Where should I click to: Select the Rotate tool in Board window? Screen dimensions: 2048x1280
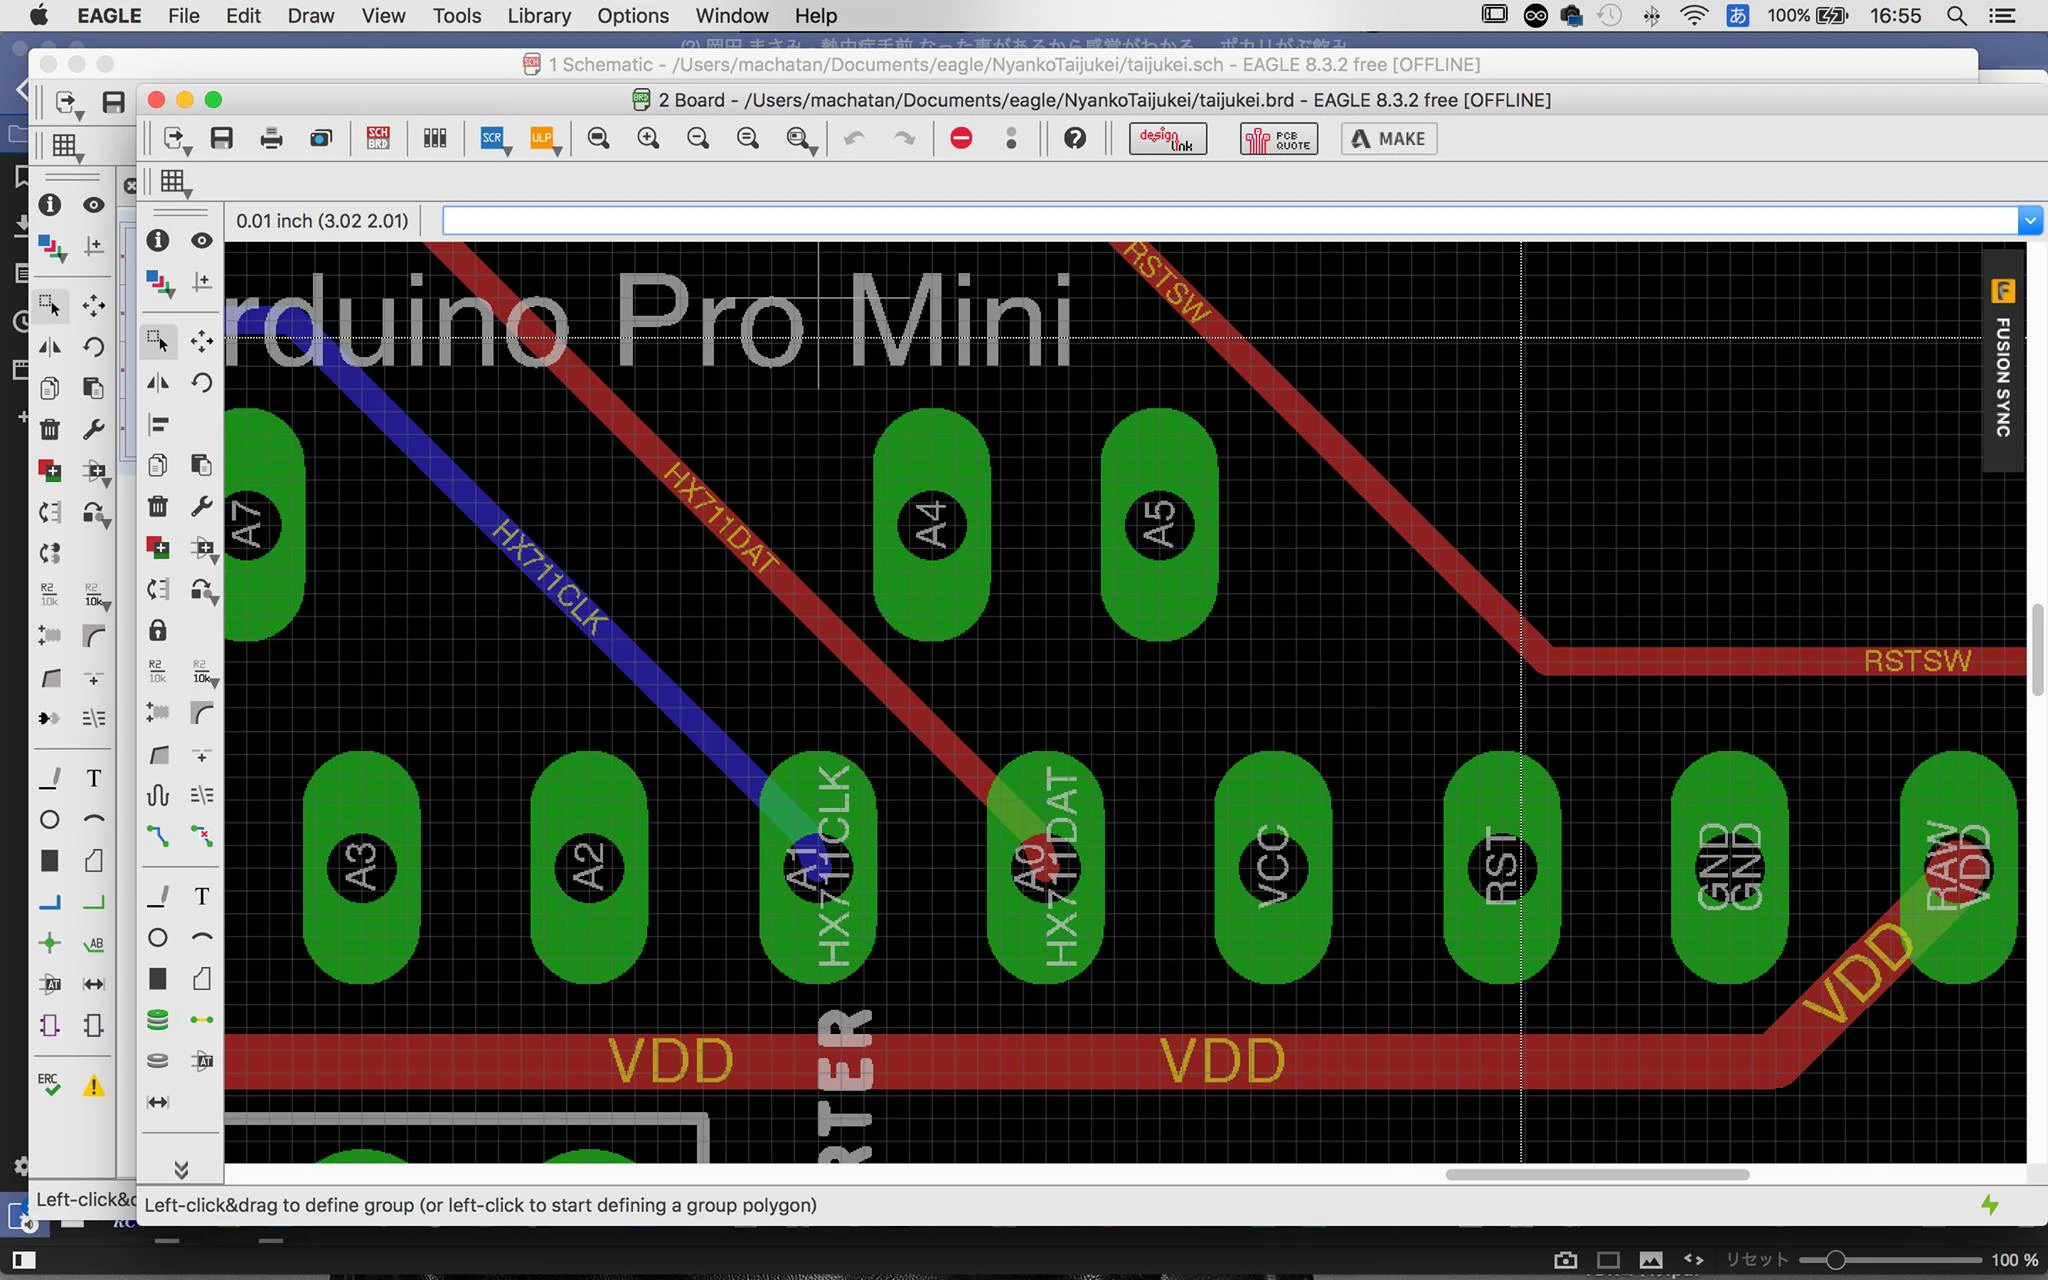point(202,383)
